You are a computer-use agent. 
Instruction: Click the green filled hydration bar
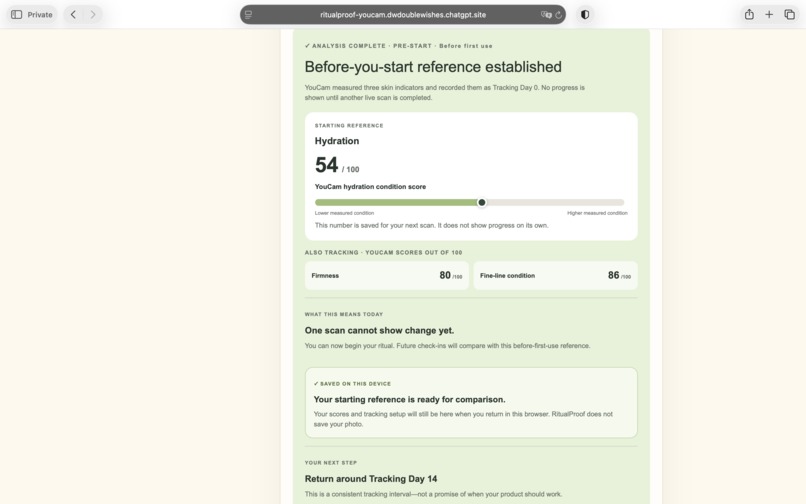tap(398, 203)
